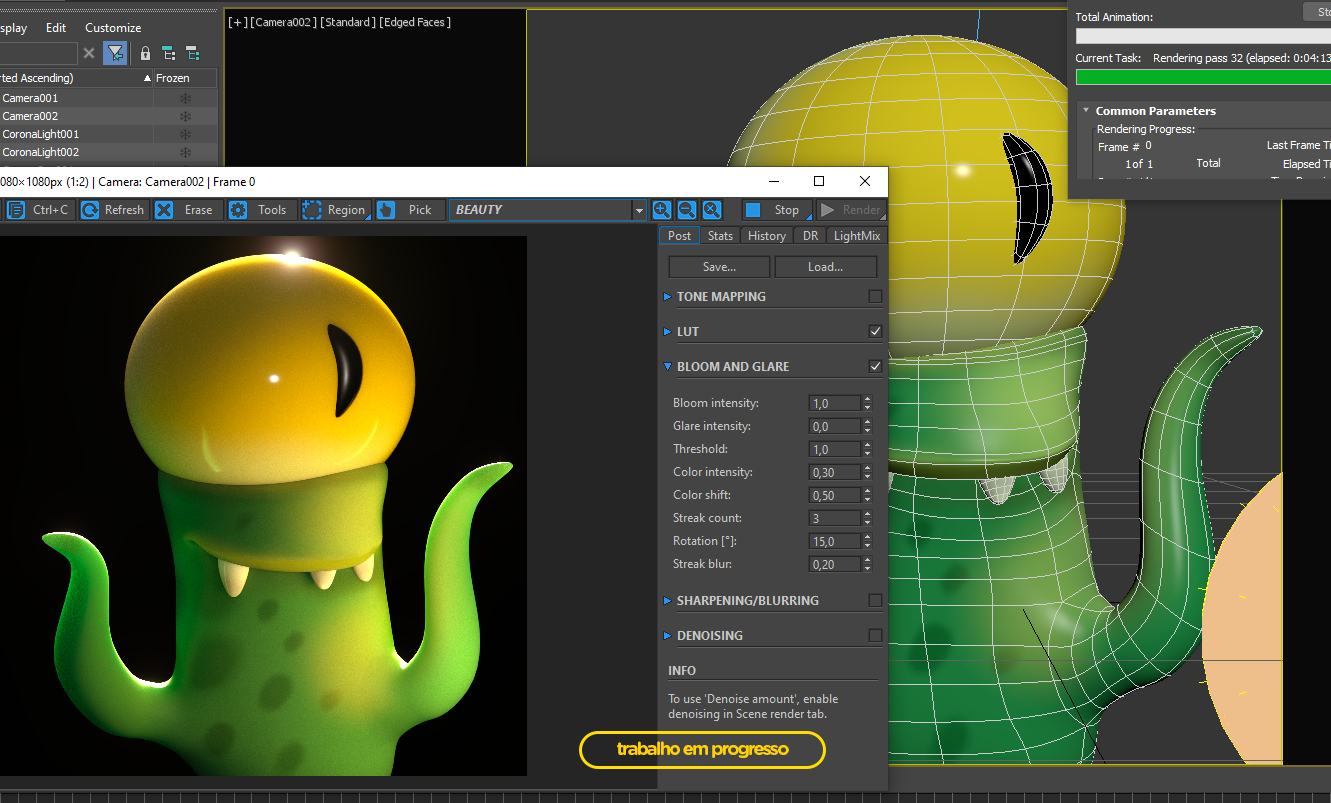The width and height of the screenshot is (1331, 803).
Task: Disable the Bloom and Glare checkbox
Action: [875, 367]
